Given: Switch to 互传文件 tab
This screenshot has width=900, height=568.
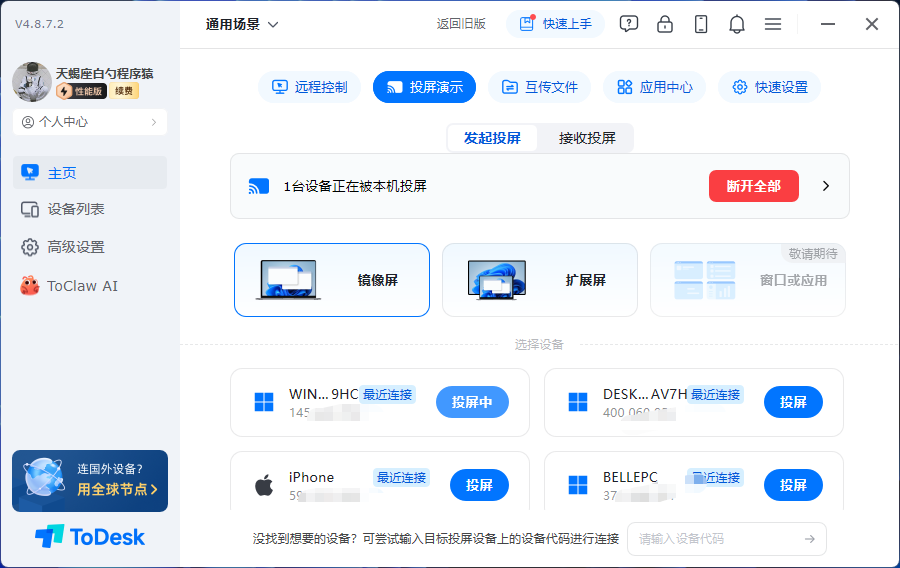Looking at the screenshot, I should 540,87.
